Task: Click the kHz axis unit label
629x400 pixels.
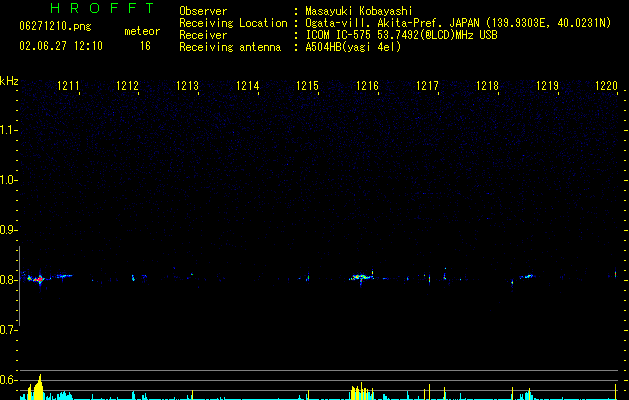Action: pyautogui.click(x=9, y=81)
